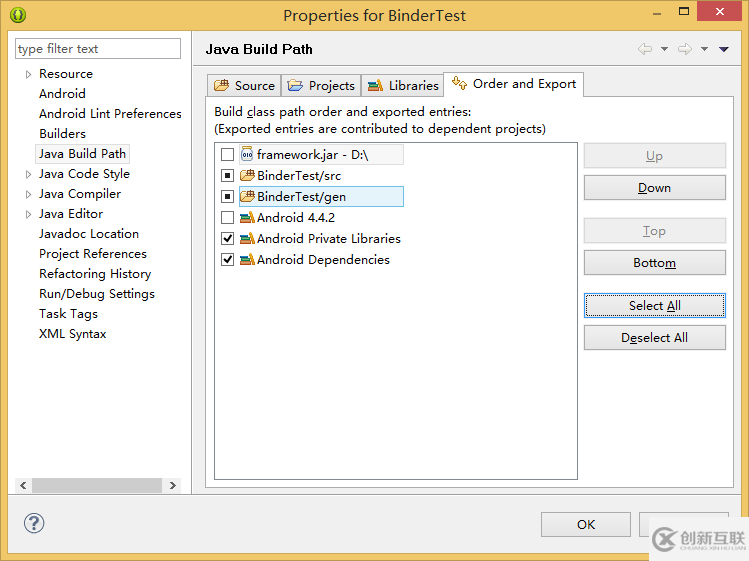Screen dimensions: 749x561
Task: Select the Resource tree item
Action: coord(66,74)
